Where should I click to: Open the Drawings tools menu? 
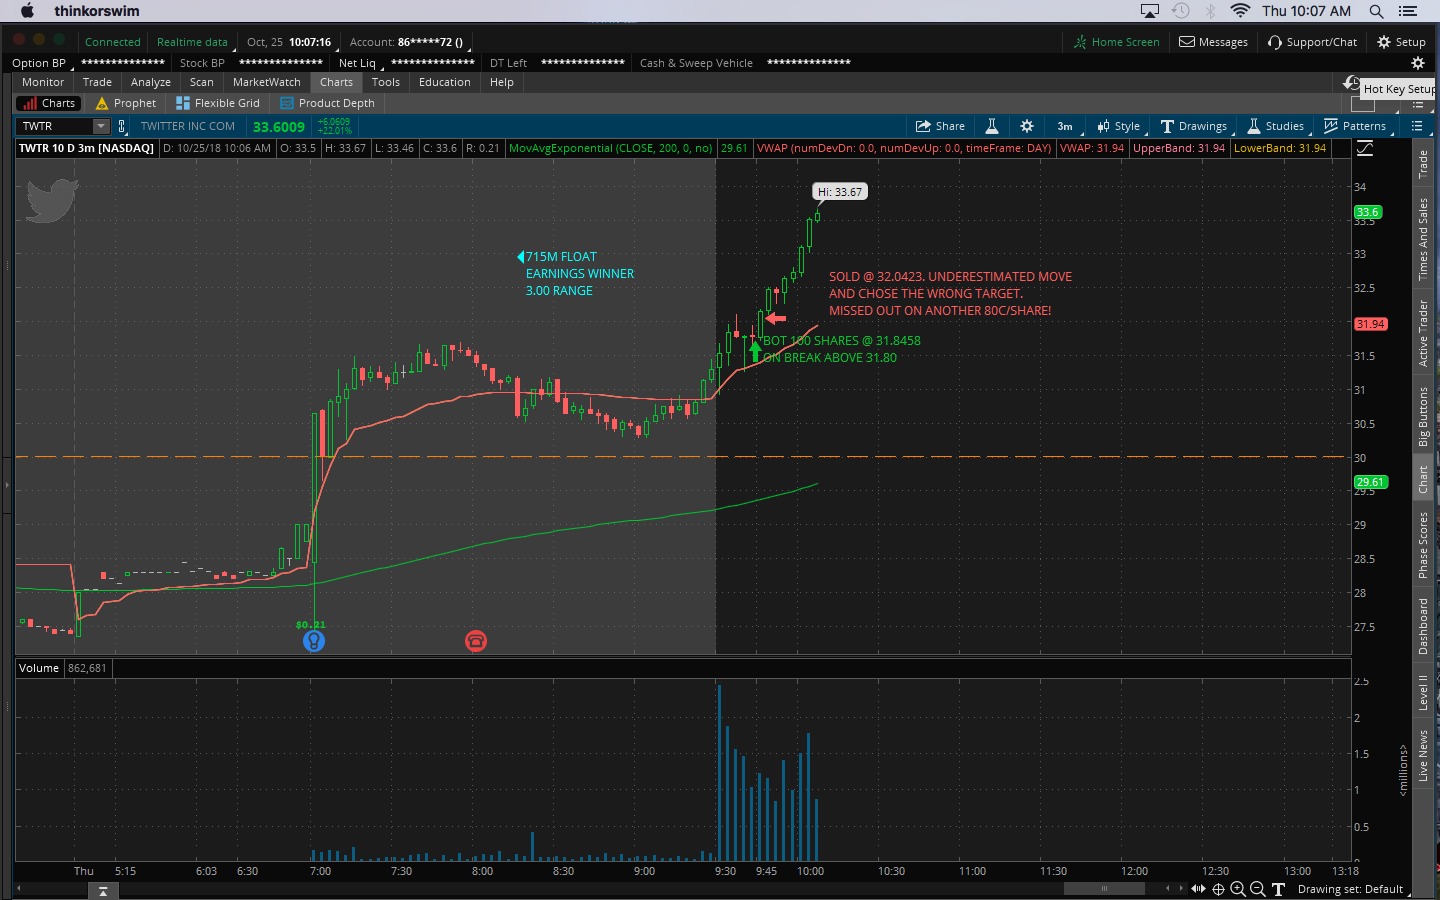1193,126
